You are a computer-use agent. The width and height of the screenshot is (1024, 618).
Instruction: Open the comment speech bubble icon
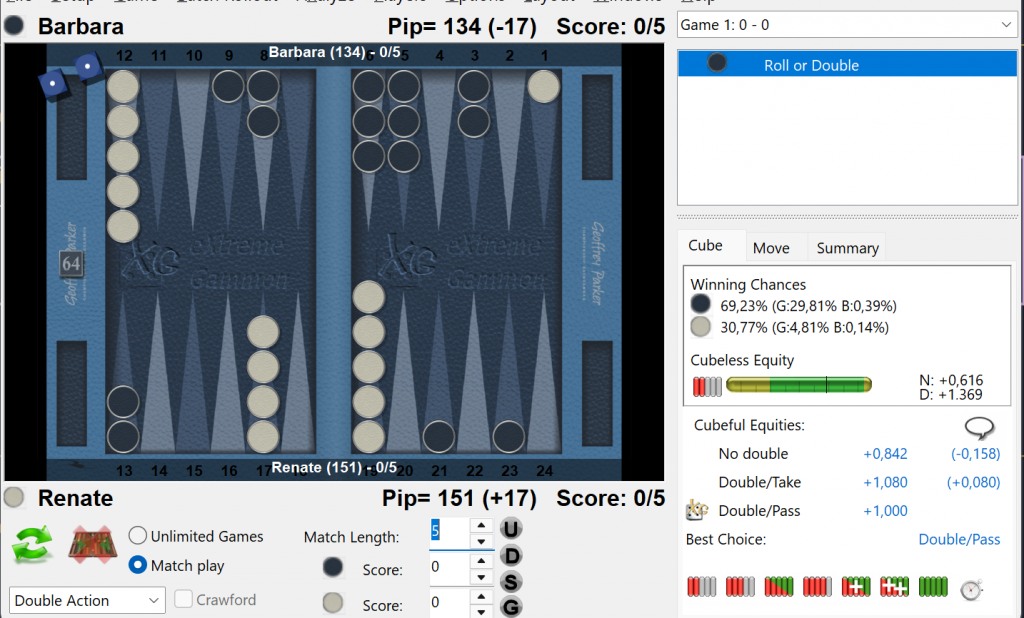pyautogui.click(x=979, y=427)
